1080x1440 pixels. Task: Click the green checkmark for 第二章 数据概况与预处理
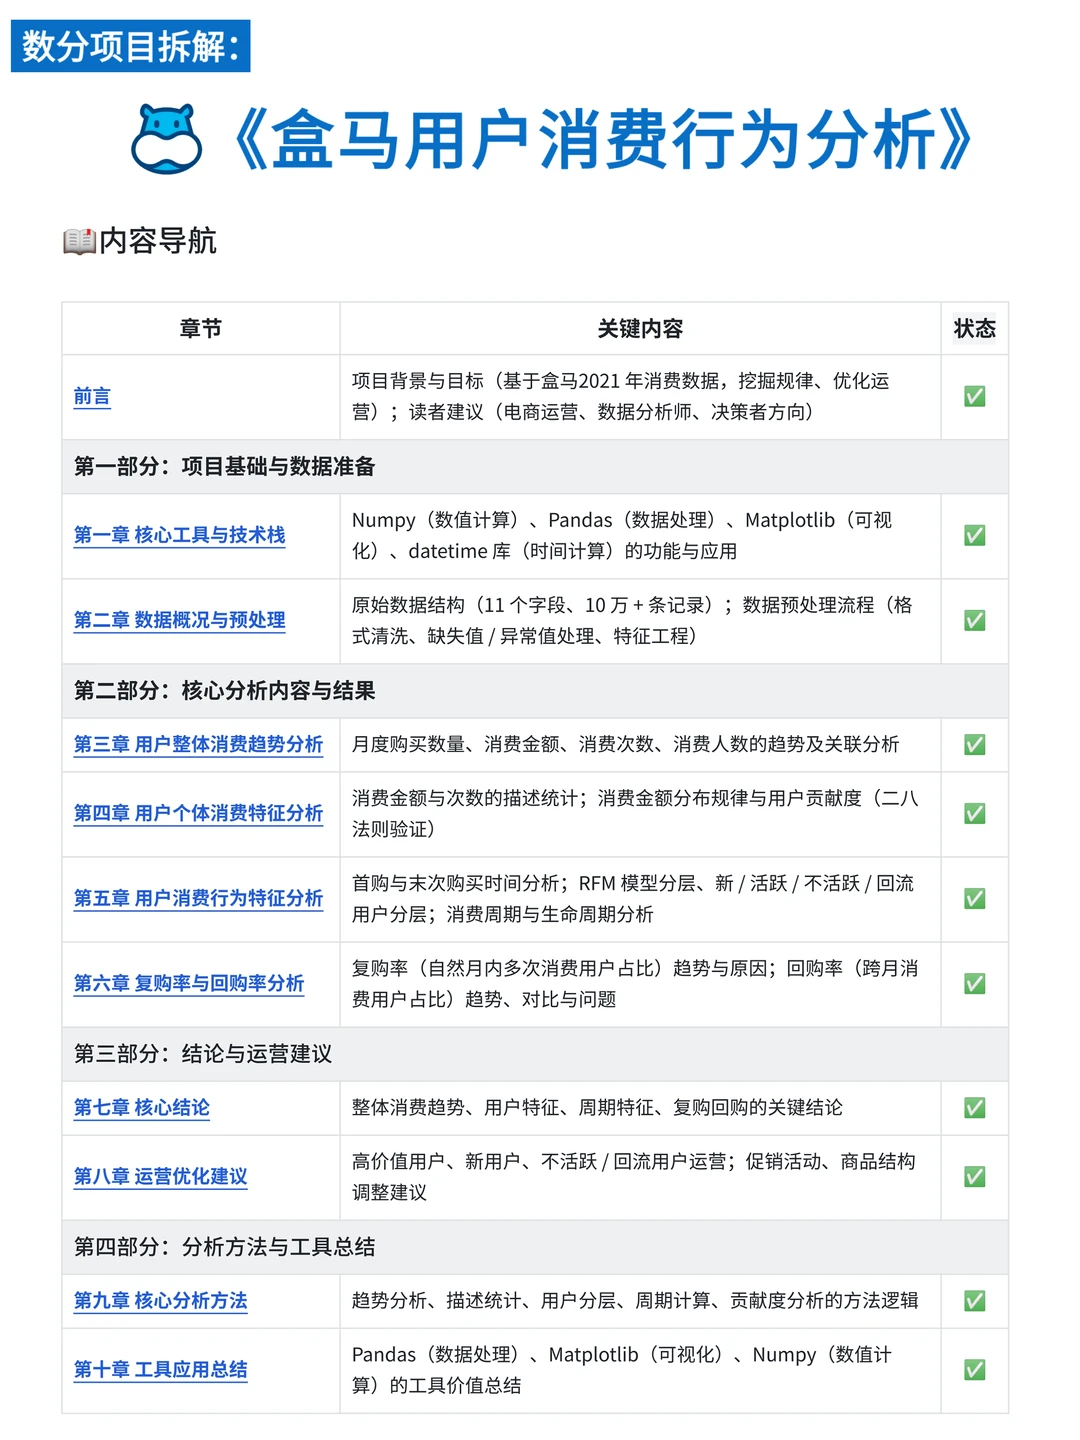coord(974,621)
